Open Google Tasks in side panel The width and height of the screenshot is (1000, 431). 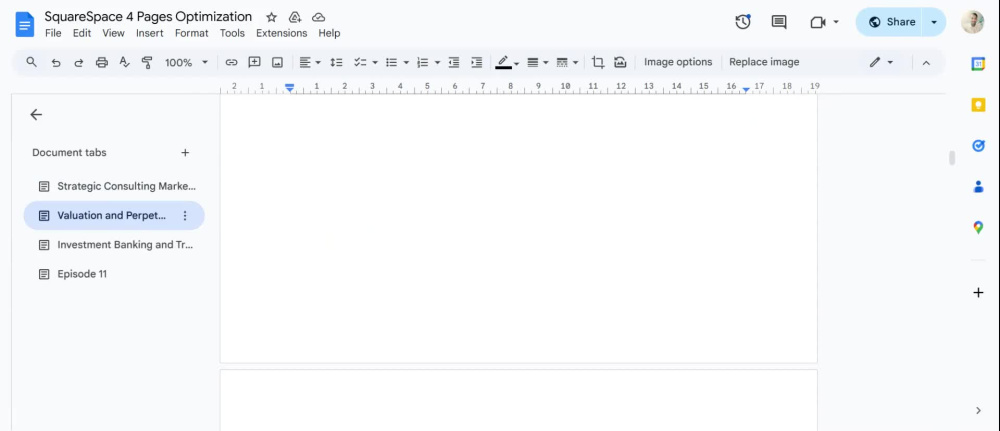pos(978,145)
